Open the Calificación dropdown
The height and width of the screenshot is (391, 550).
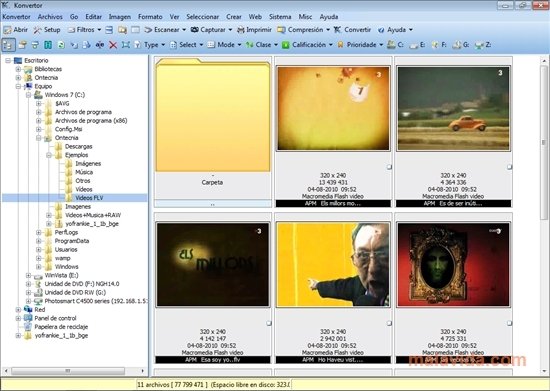pyautogui.click(x=308, y=45)
